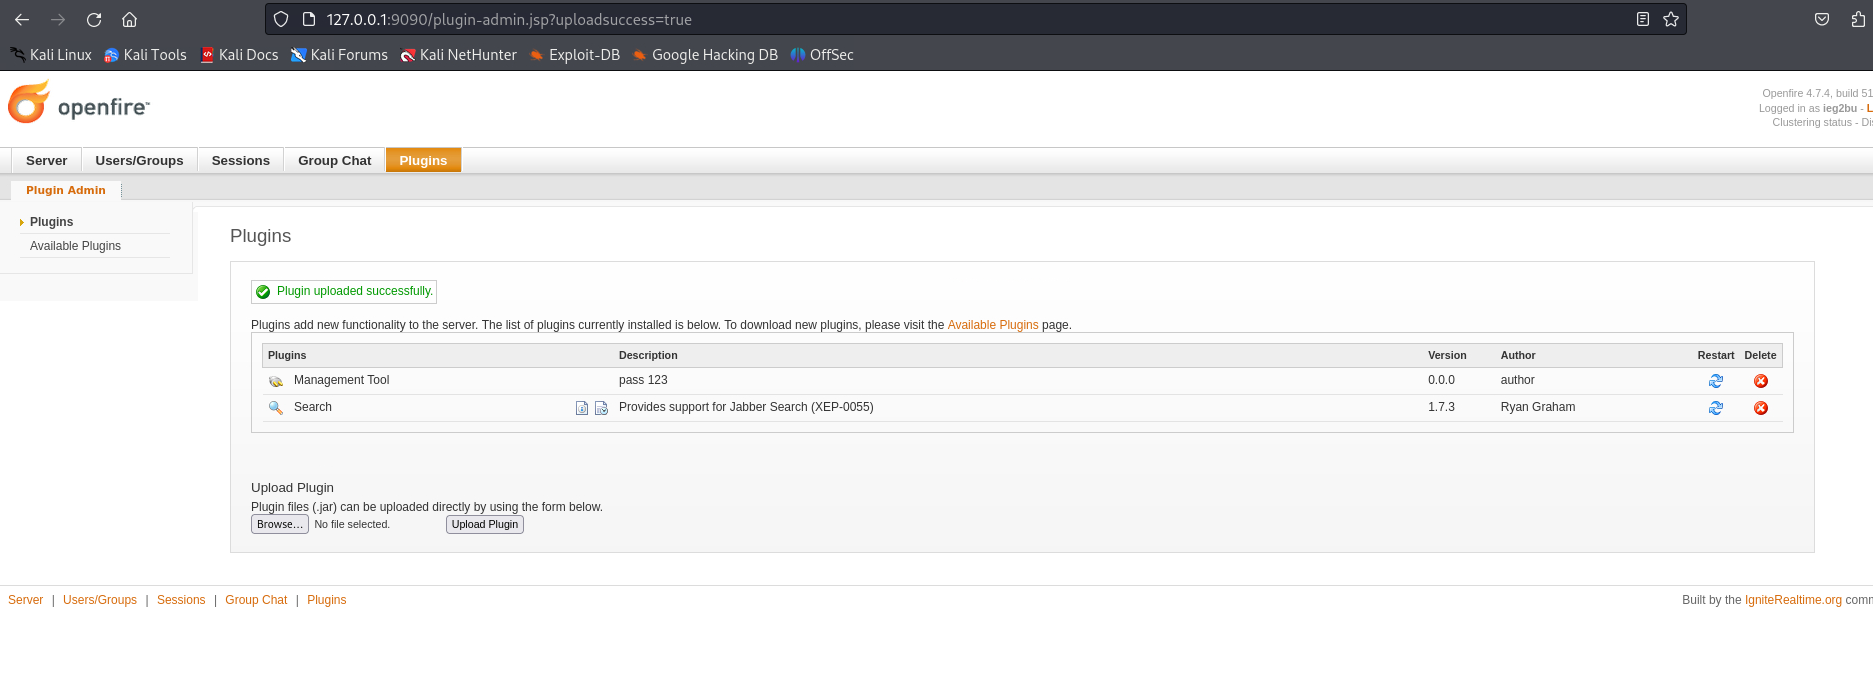Click the footer Users/Groups link
This screenshot has width=1873, height=687.
[x=100, y=600]
